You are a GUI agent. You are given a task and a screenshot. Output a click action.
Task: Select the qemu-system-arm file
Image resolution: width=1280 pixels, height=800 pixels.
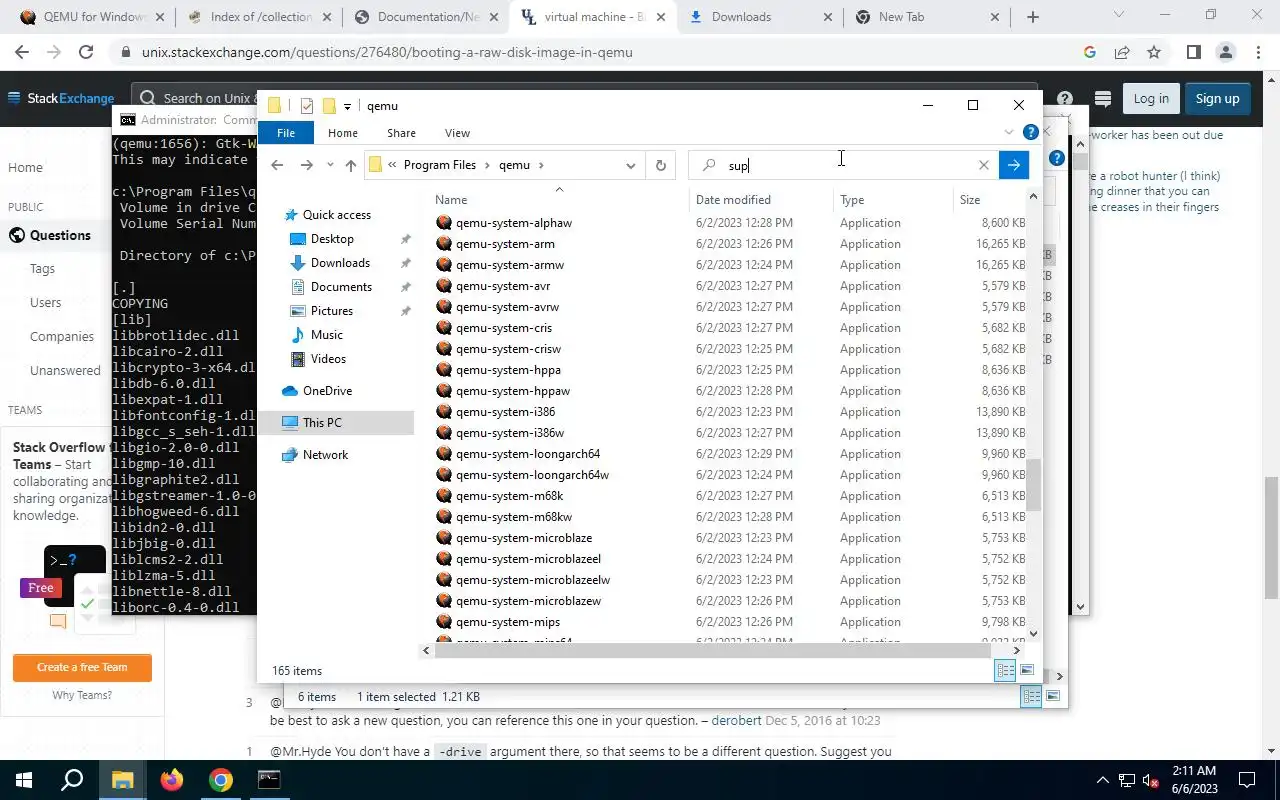click(x=505, y=244)
